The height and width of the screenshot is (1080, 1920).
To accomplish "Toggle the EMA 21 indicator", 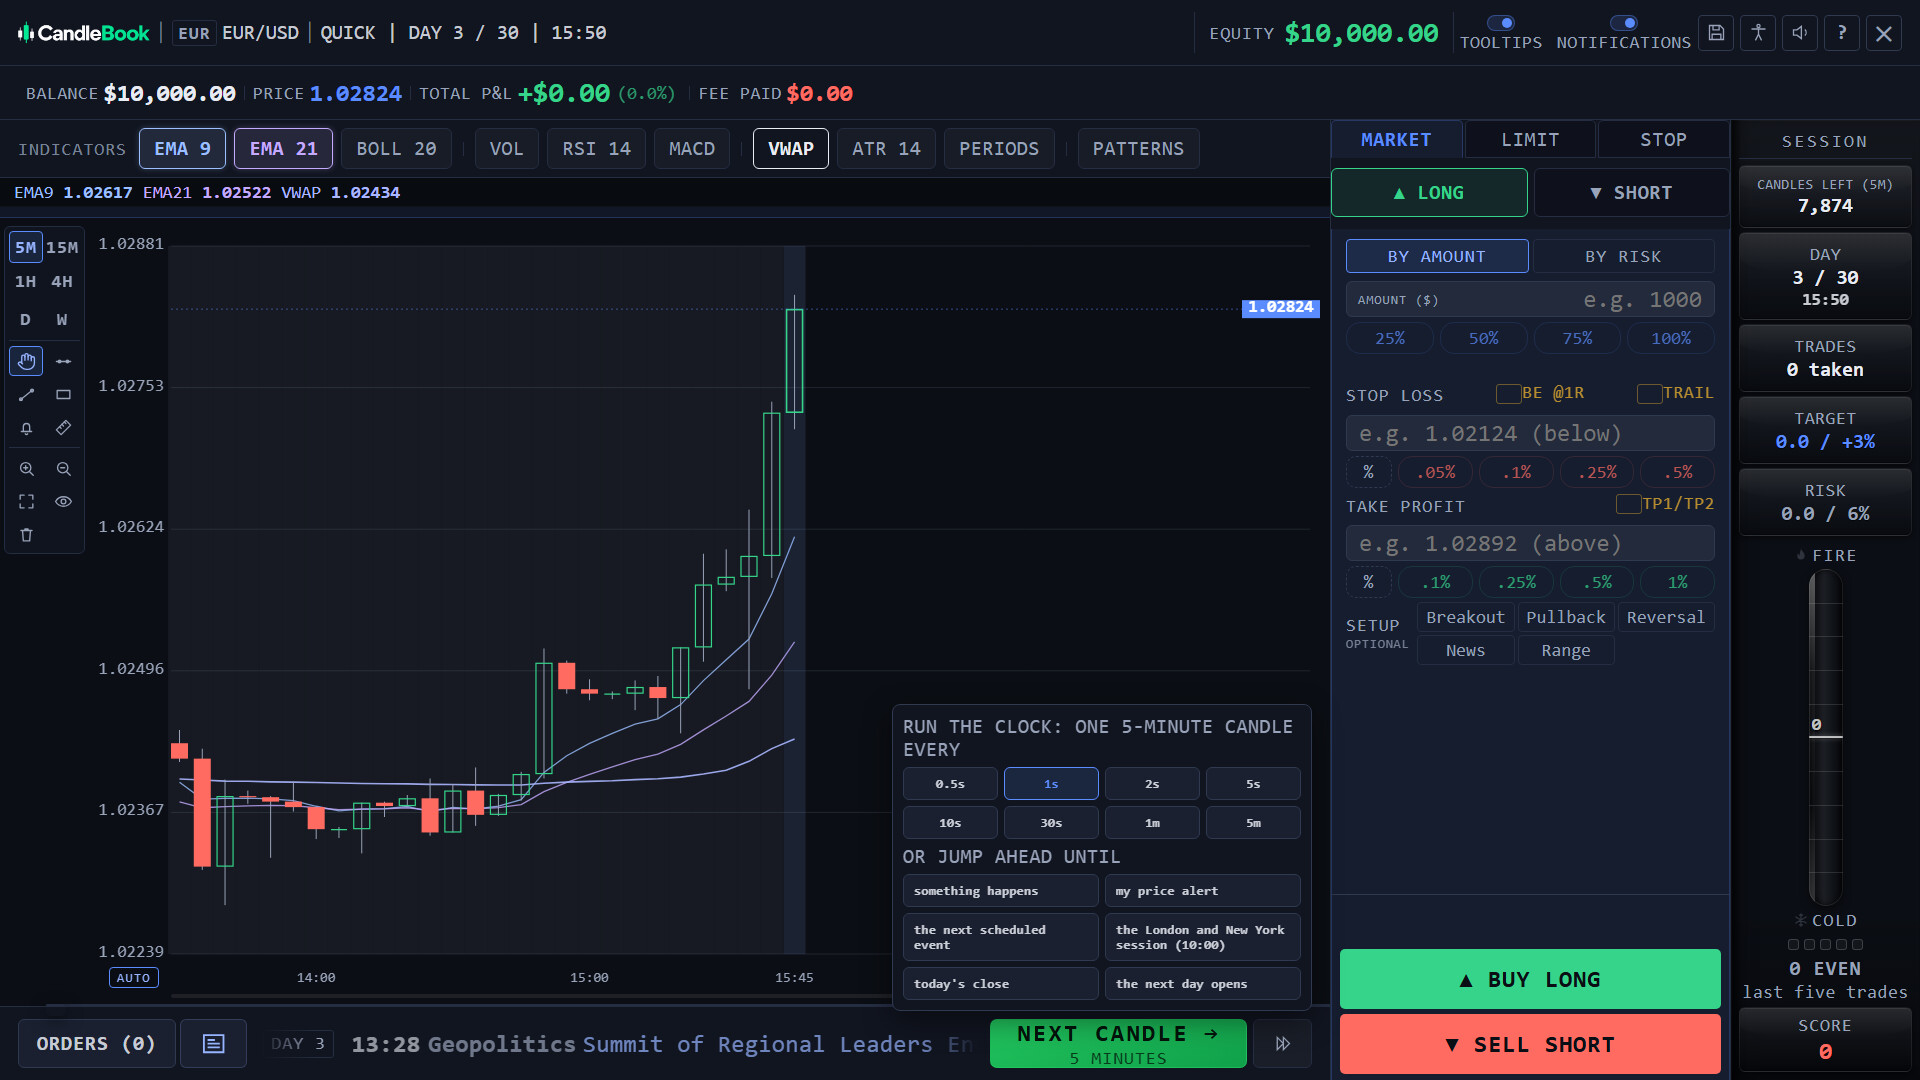I will [283, 149].
